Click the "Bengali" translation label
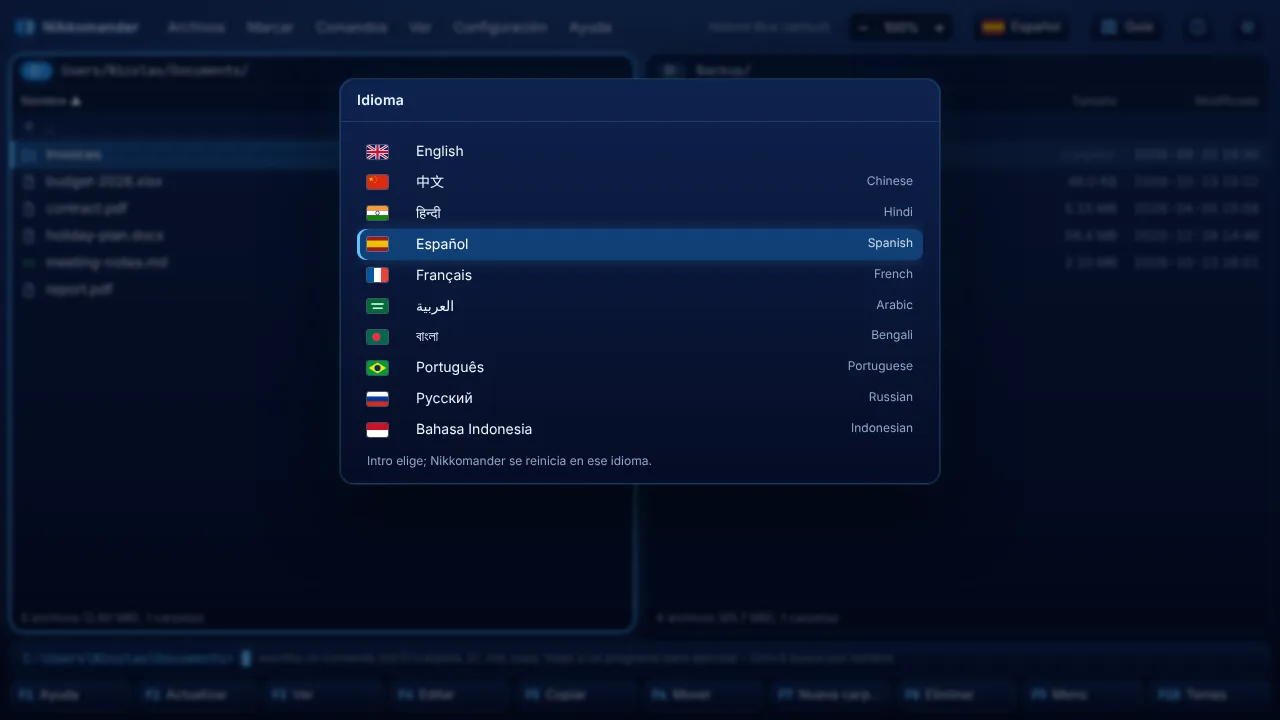 (892, 335)
